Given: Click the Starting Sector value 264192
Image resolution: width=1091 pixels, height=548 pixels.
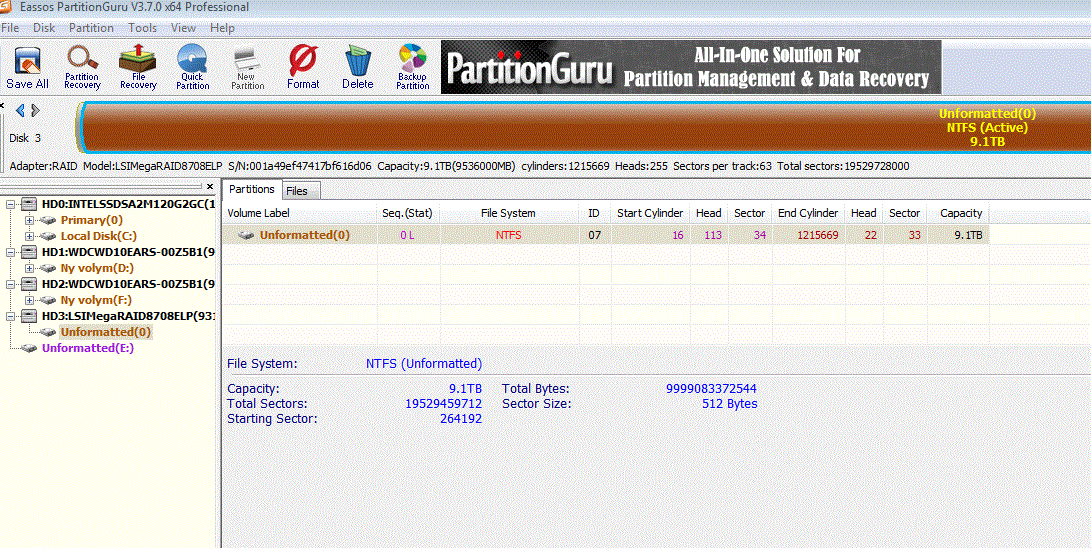Looking at the screenshot, I should [461, 419].
